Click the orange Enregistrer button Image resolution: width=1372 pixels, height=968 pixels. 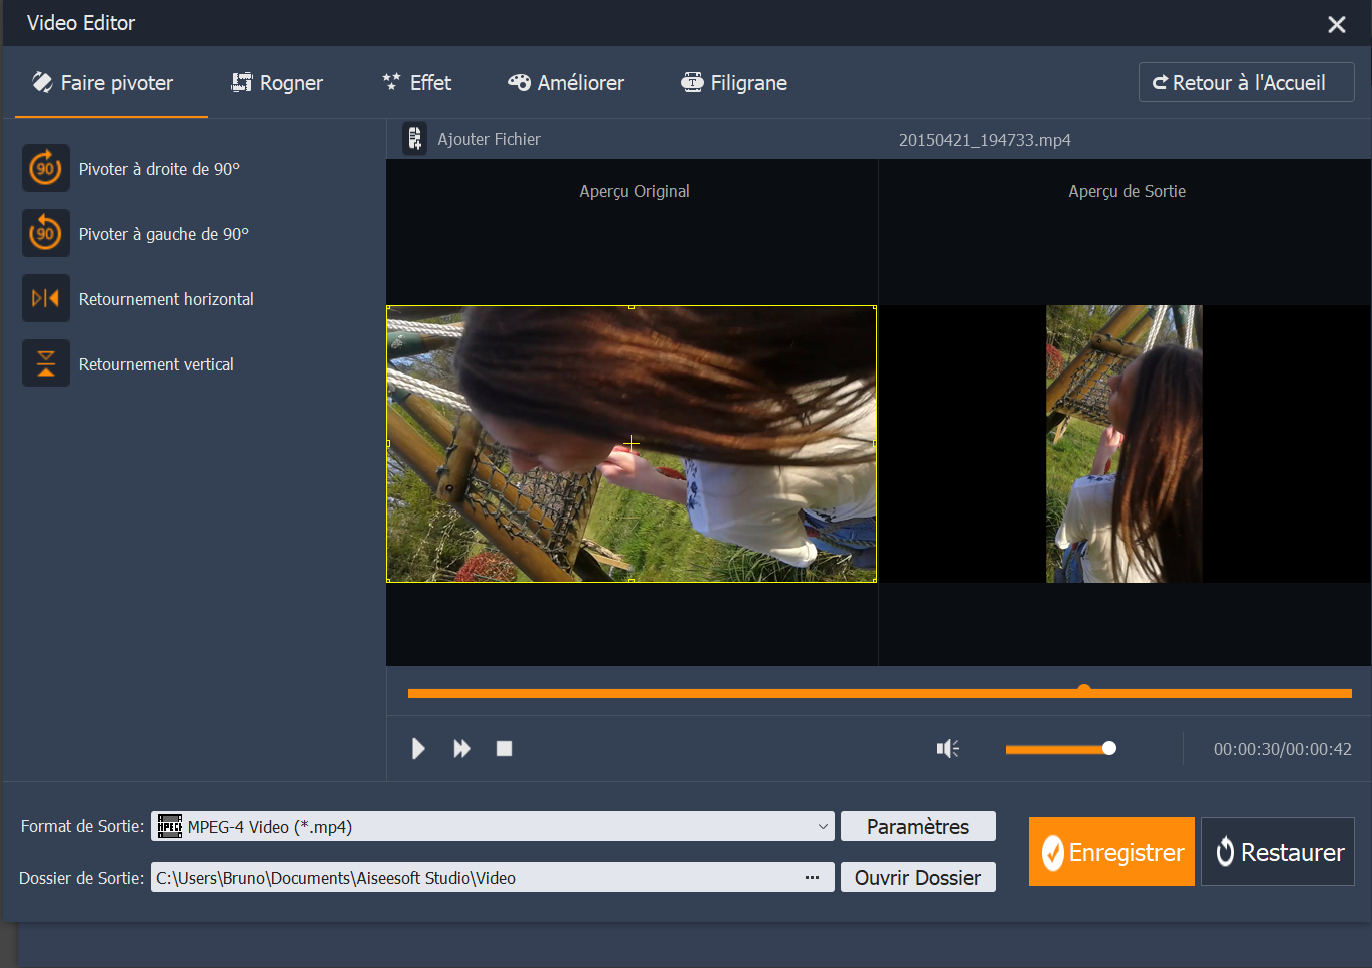pyautogui.click(x=1112, y=852)
